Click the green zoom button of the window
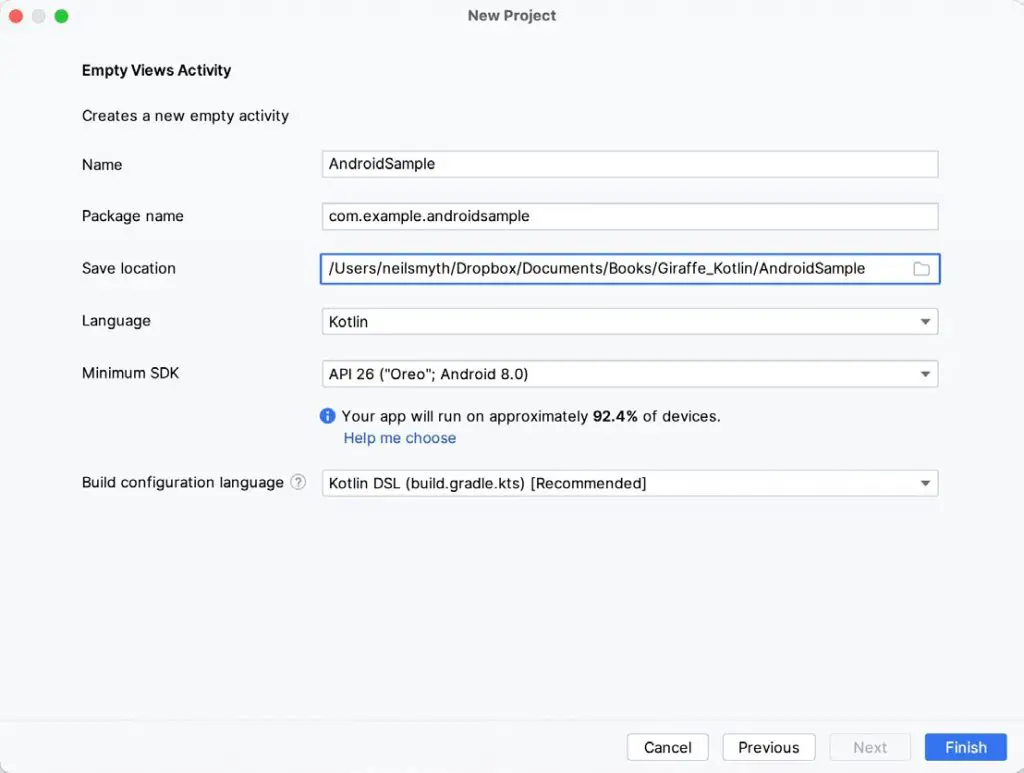1024x773 pixels. click(x=60, y=16)
